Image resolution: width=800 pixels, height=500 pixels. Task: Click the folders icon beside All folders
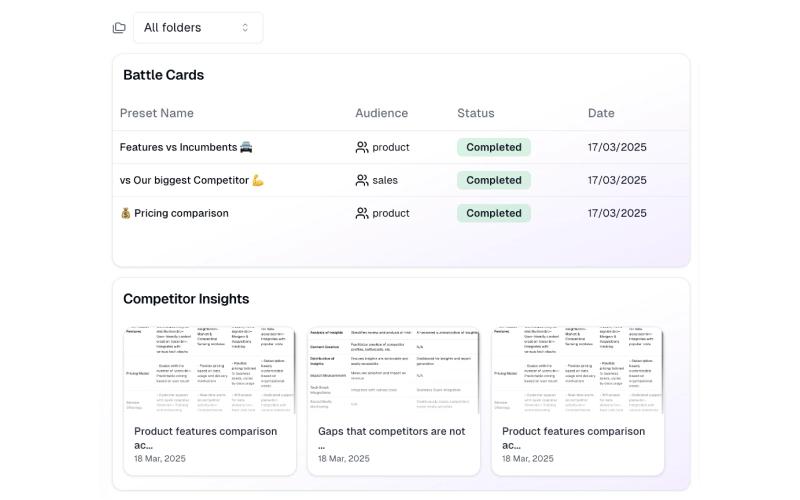[119, 28]
